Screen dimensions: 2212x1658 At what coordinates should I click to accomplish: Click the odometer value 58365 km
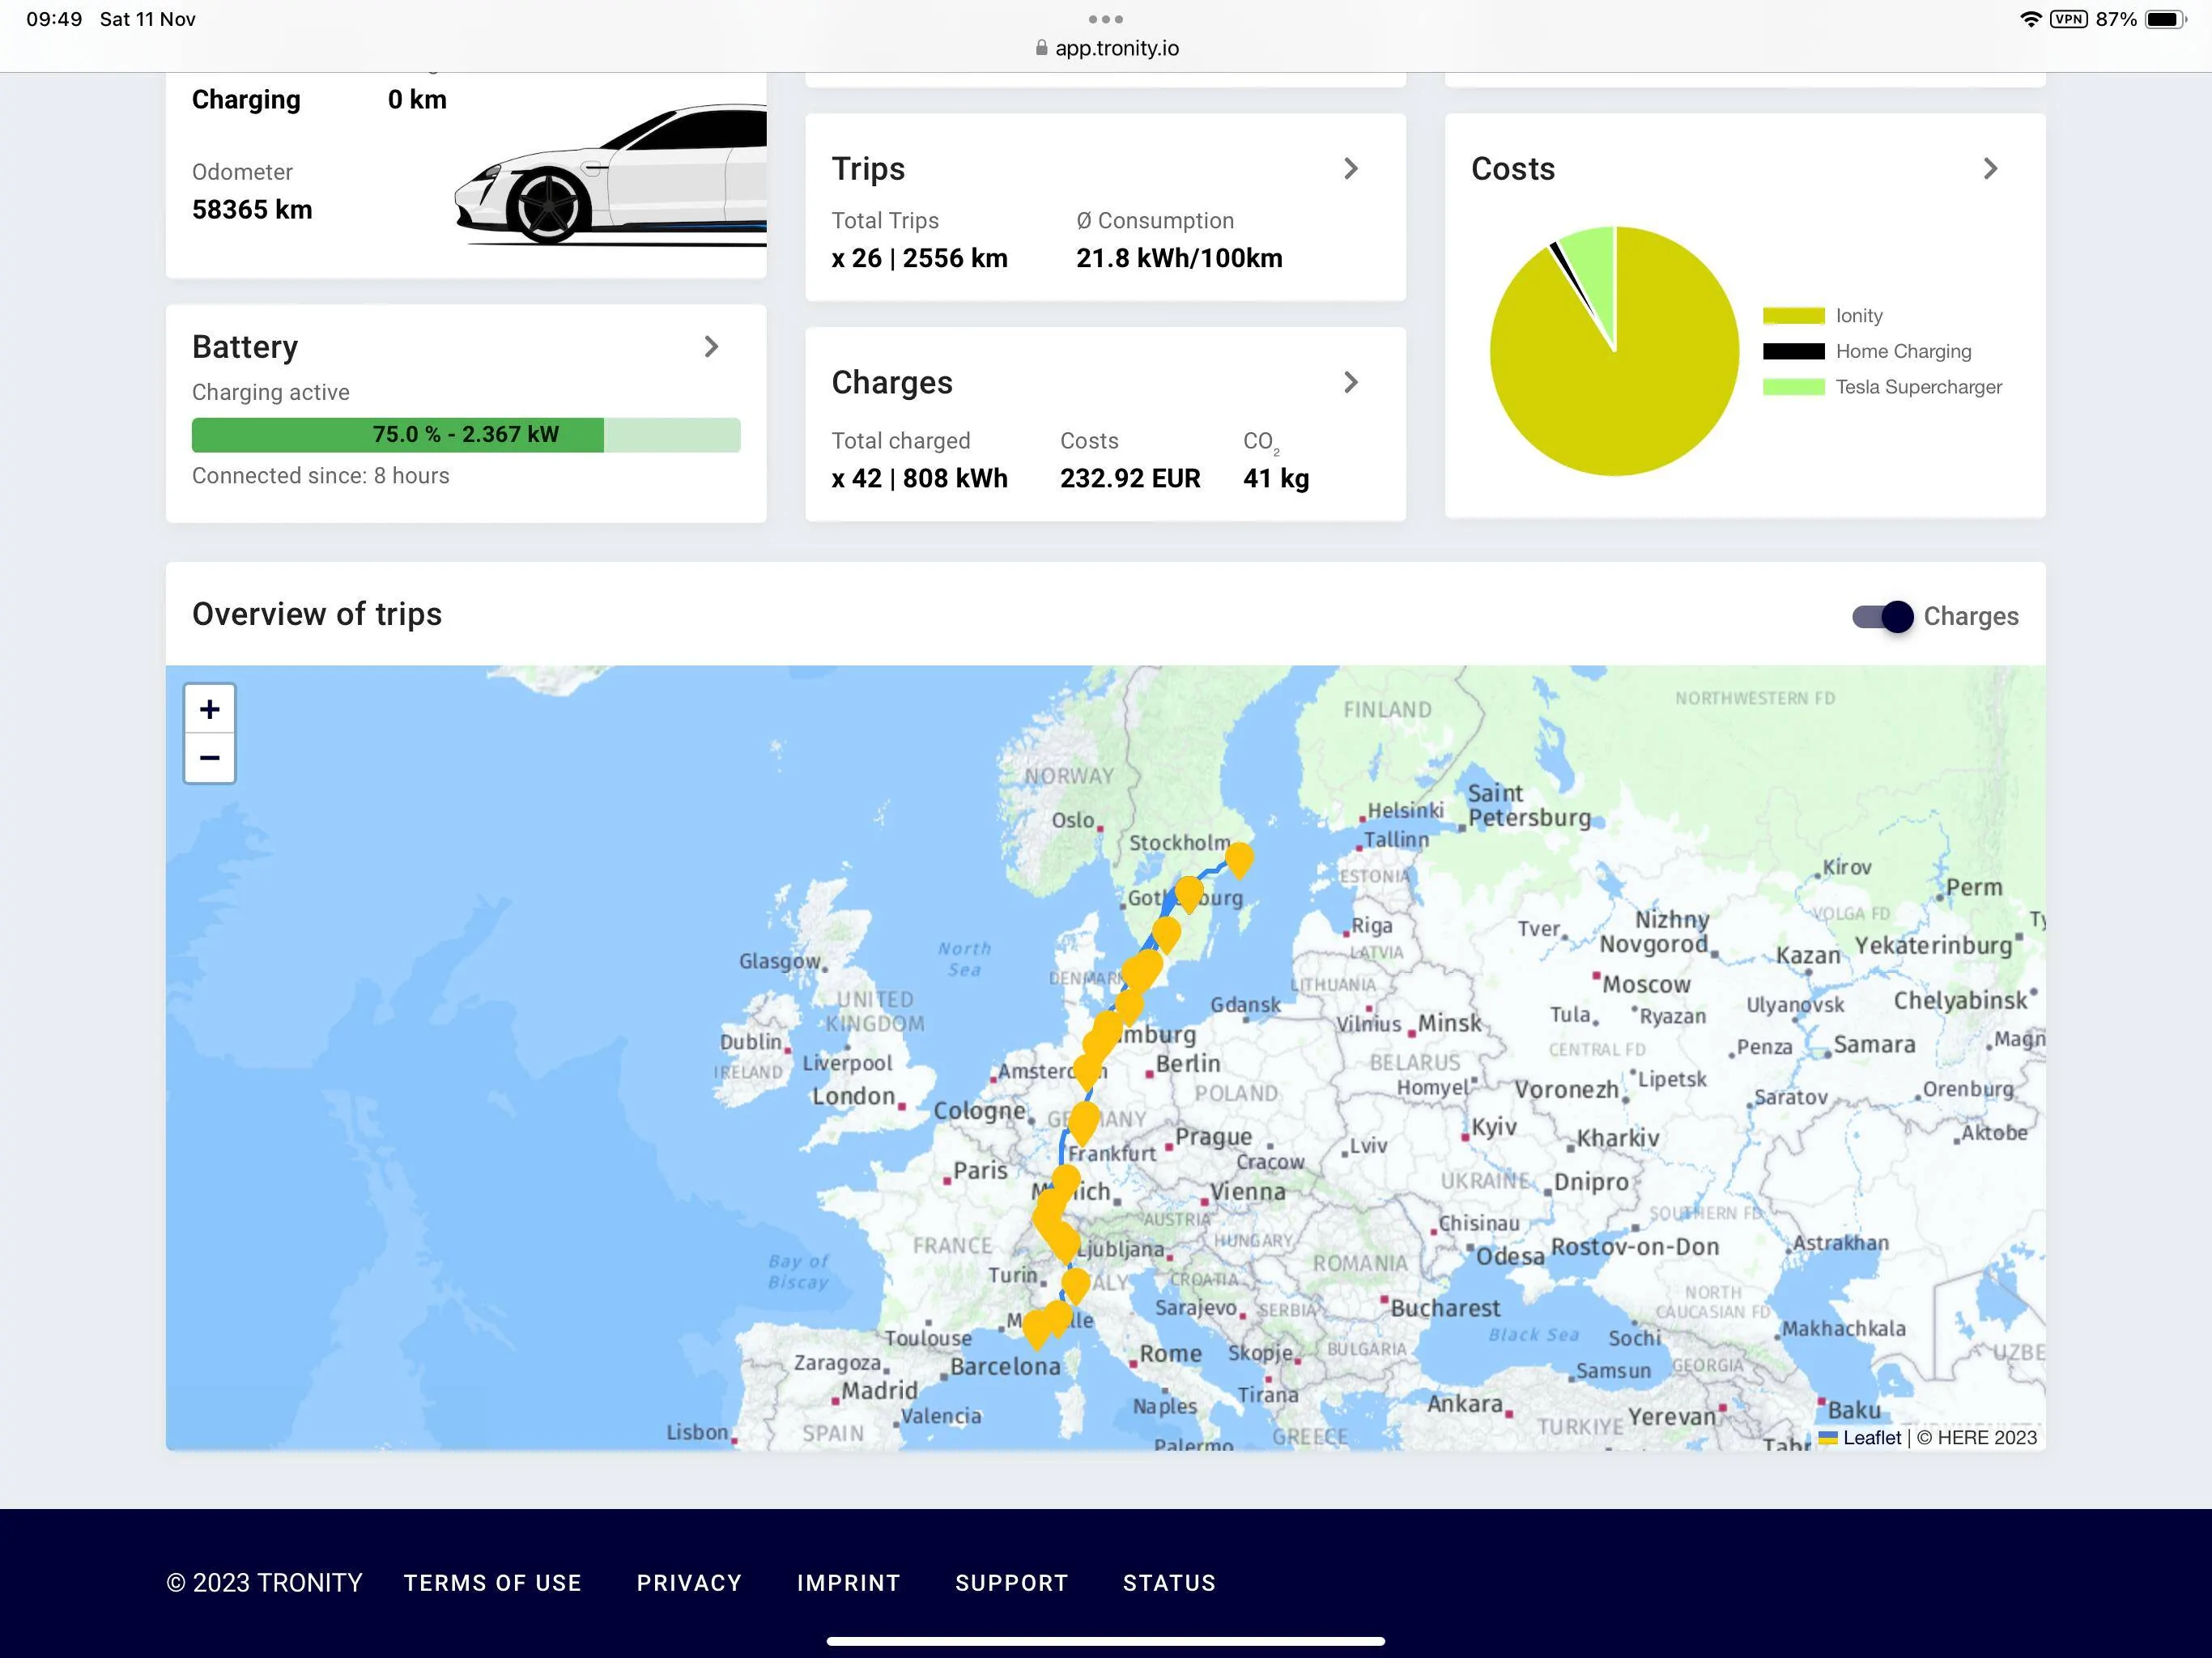[x=252, y=210]
